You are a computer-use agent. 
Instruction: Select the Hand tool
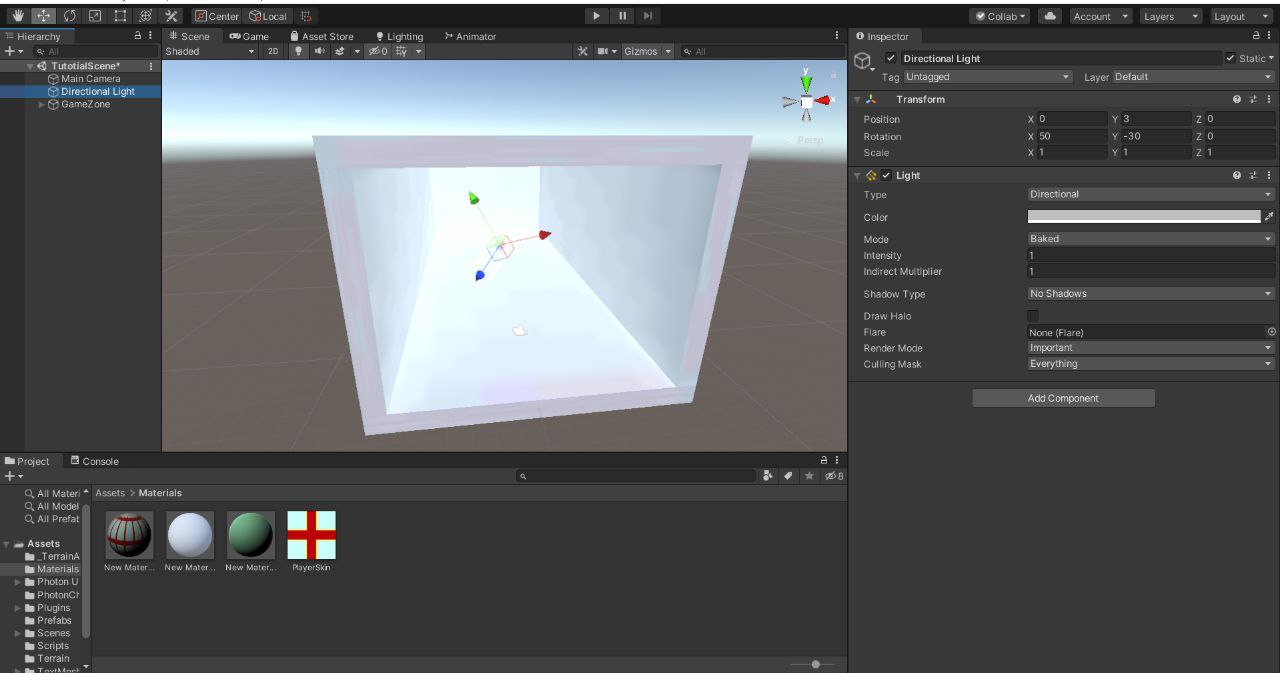tap(19, 16)
